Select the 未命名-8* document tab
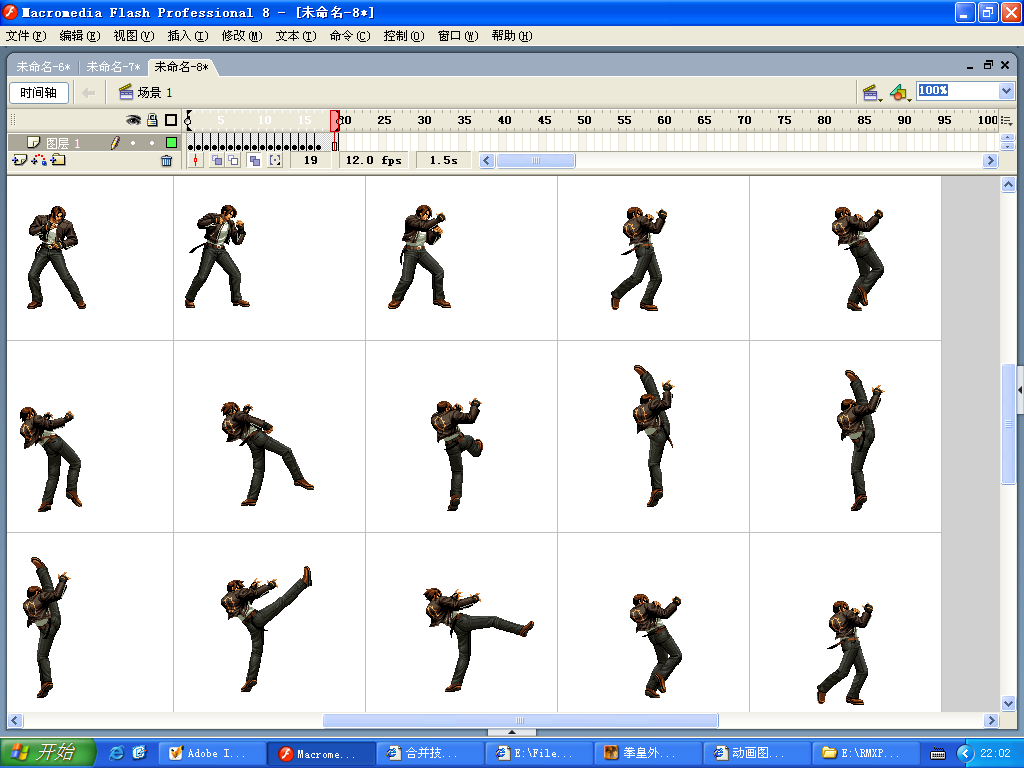Viewport: 1024px width, 768px height. click(x=182, y=67)
